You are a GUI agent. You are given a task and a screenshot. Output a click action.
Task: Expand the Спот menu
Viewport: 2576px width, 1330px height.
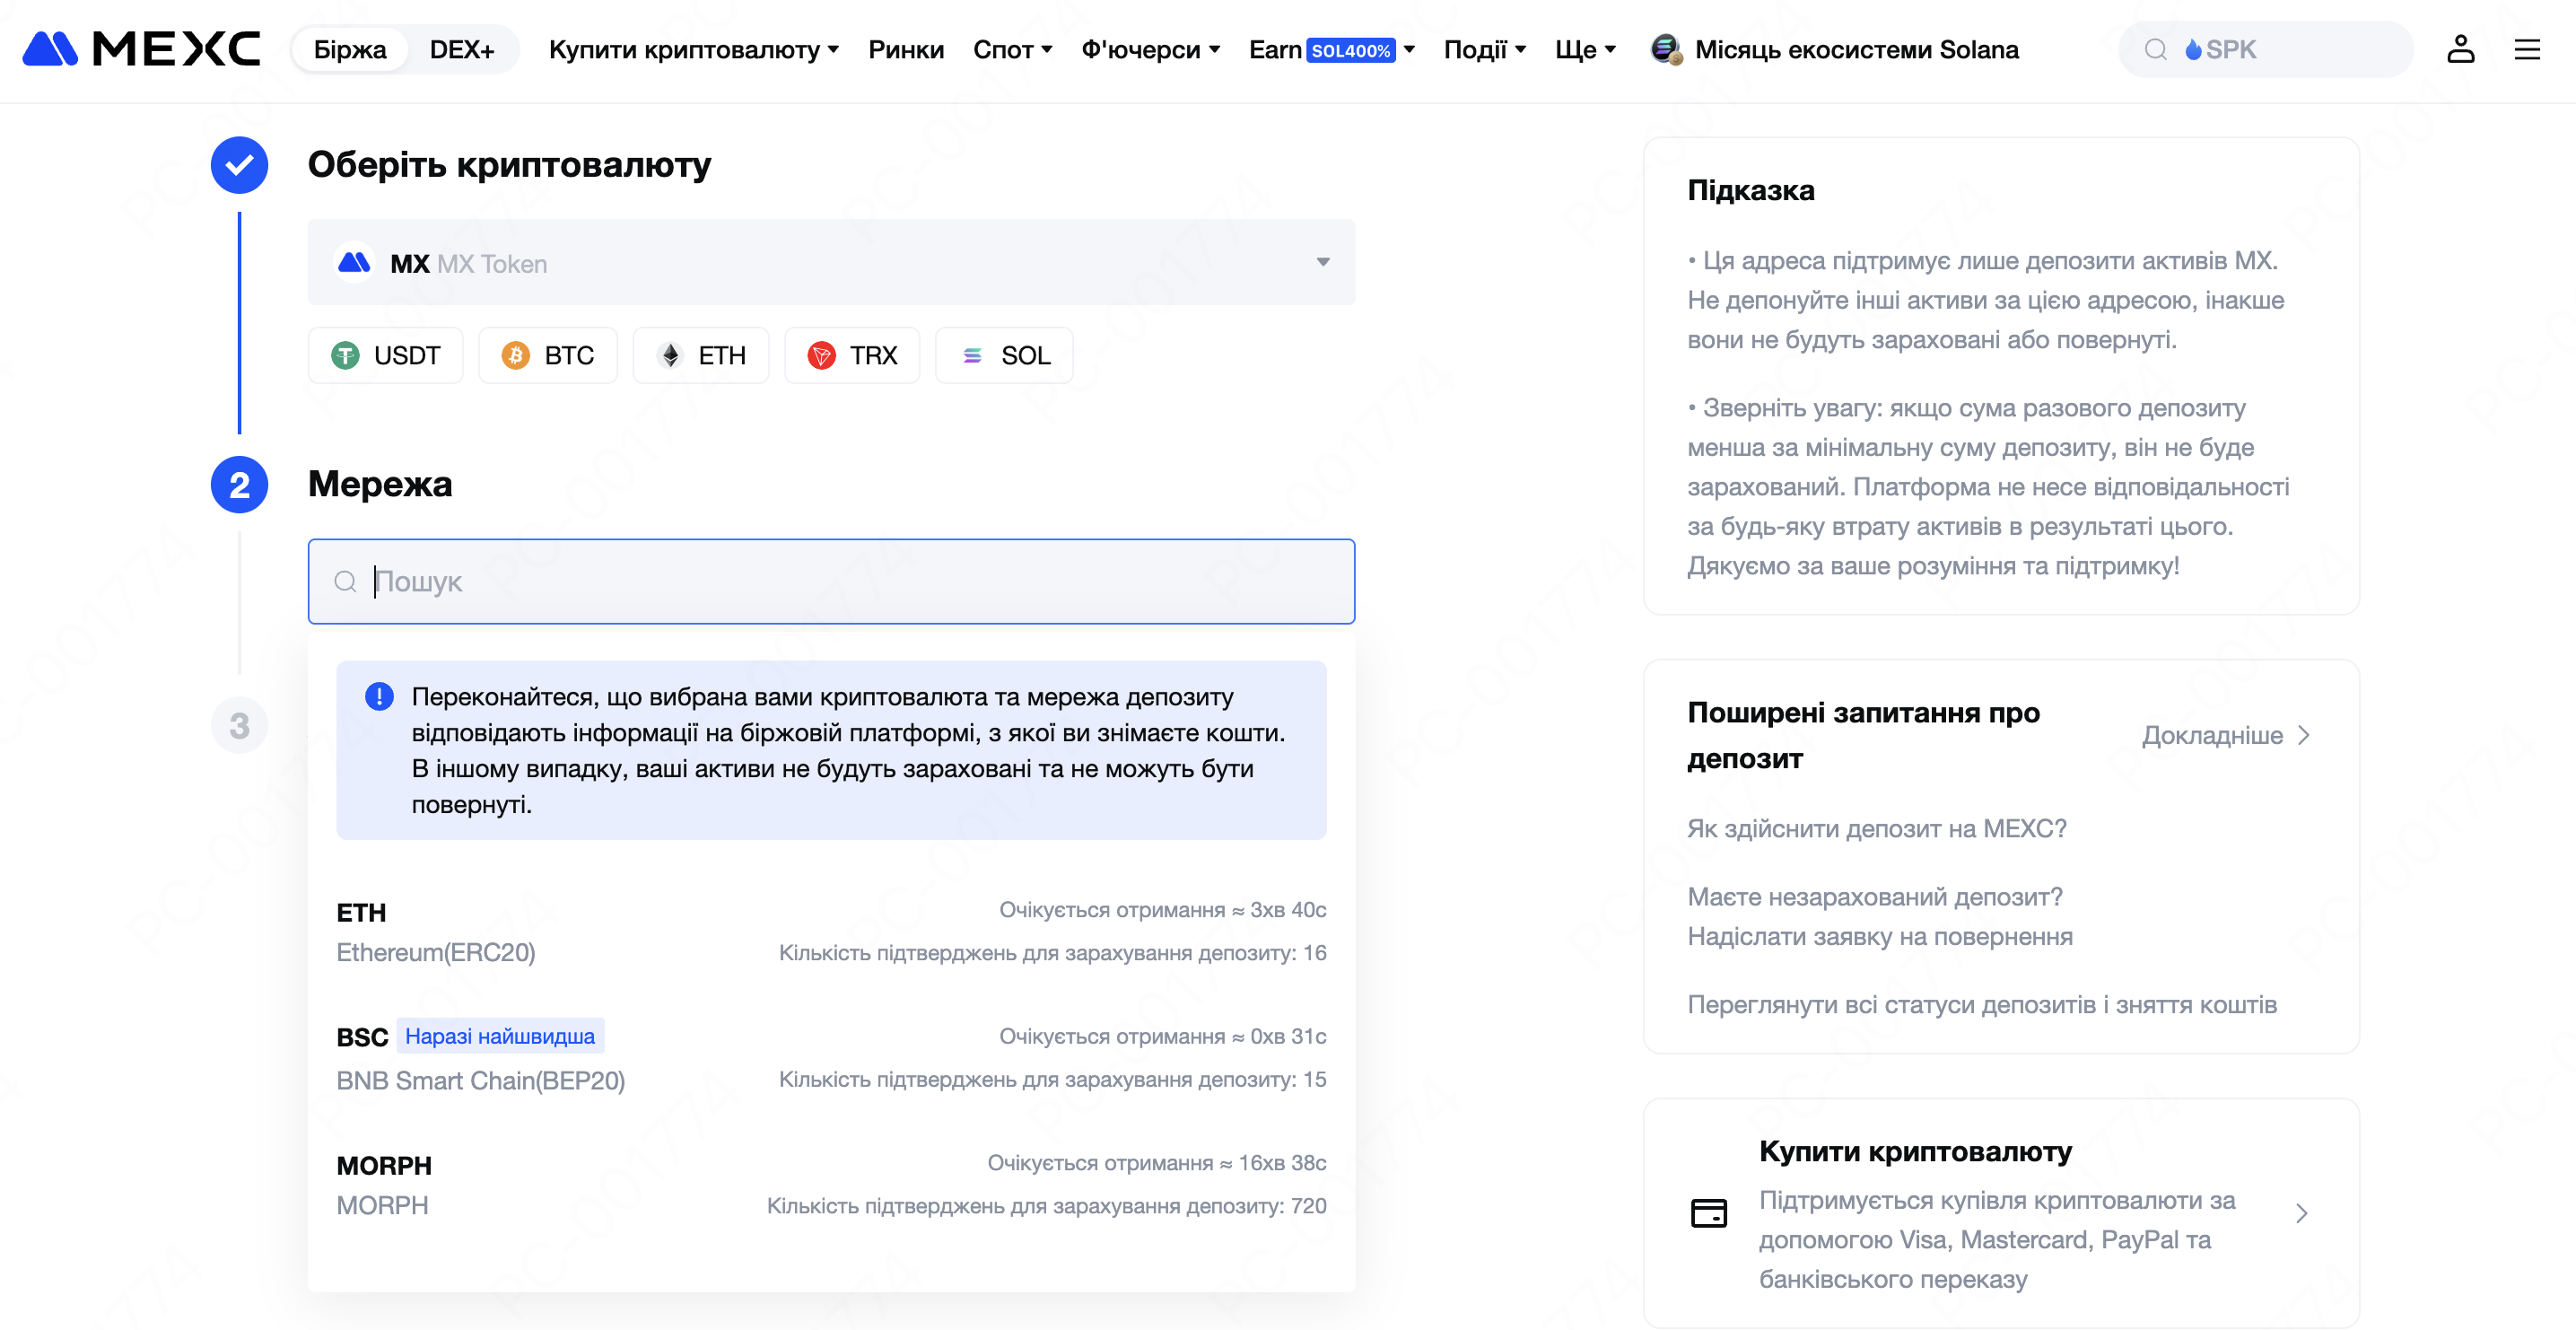pyautogui.click(x=1012, y=49)
